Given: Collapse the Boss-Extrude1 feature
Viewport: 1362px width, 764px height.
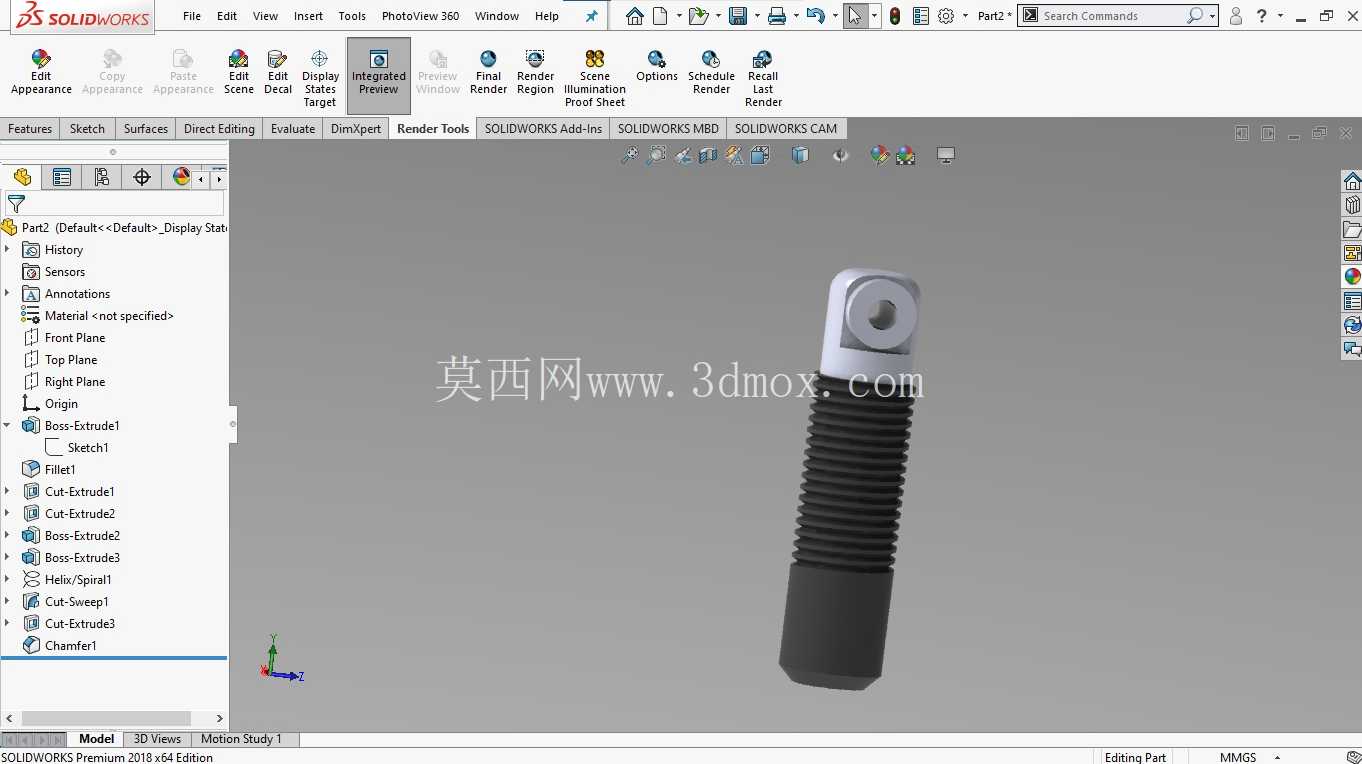Looking at the screenshot, I should click(x=7, y=425).
